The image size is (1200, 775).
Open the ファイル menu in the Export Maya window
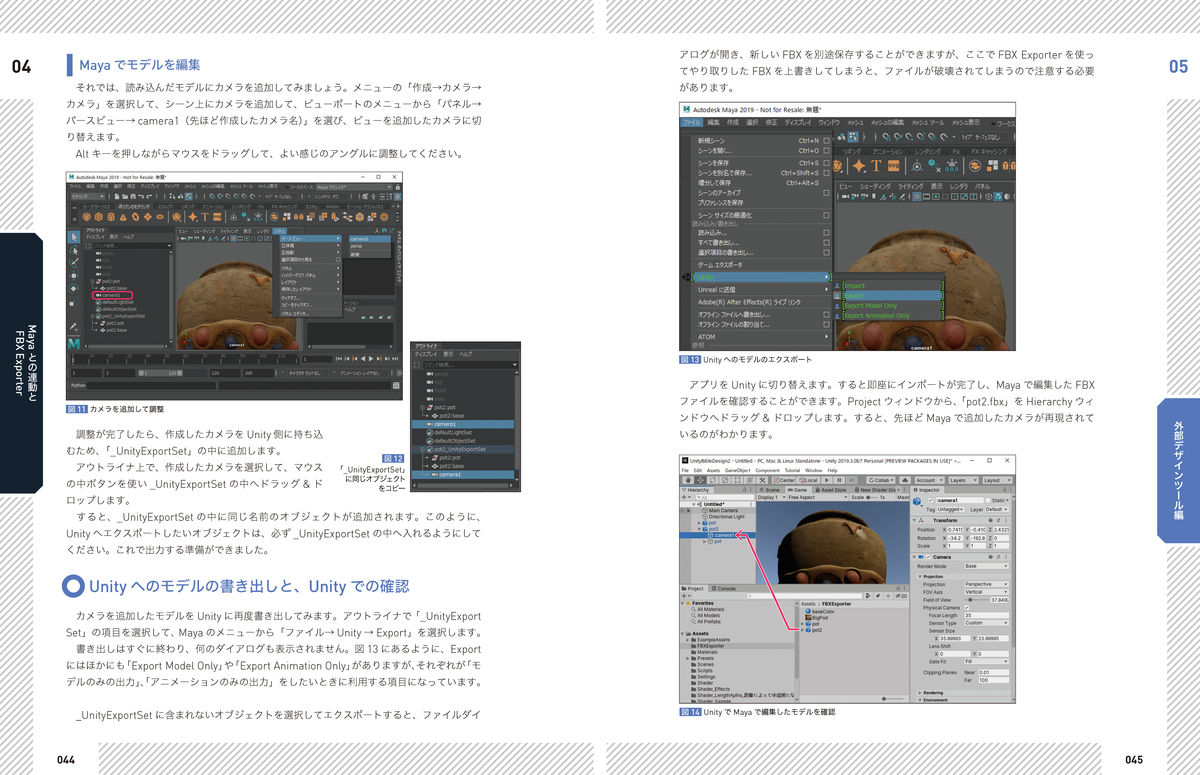tap(692, 123)
